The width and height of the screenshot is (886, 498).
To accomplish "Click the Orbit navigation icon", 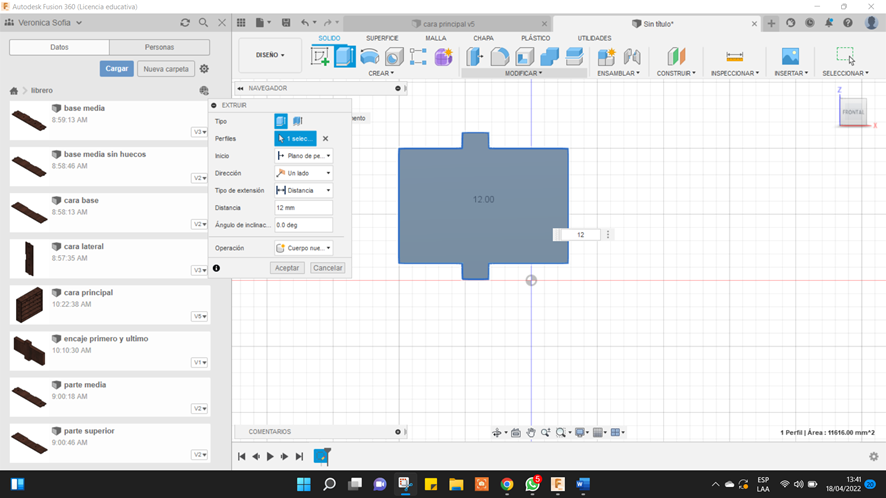I will tap(497, 432).
